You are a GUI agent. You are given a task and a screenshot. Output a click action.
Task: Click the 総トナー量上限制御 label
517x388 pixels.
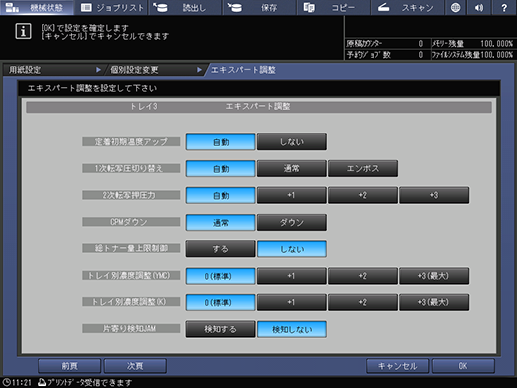click(131, 248)
